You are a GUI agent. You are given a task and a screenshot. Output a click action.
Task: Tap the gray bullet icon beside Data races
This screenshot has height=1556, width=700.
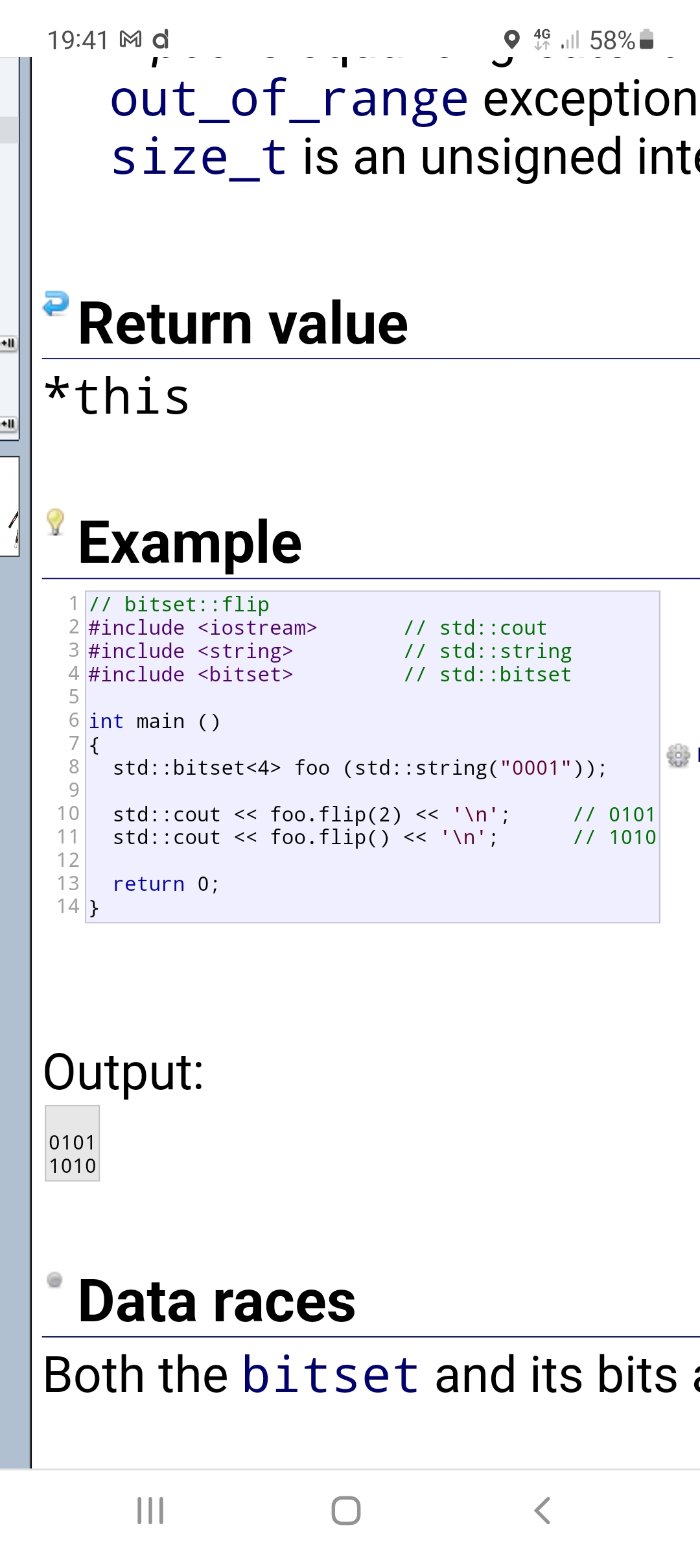(55, 1280)
